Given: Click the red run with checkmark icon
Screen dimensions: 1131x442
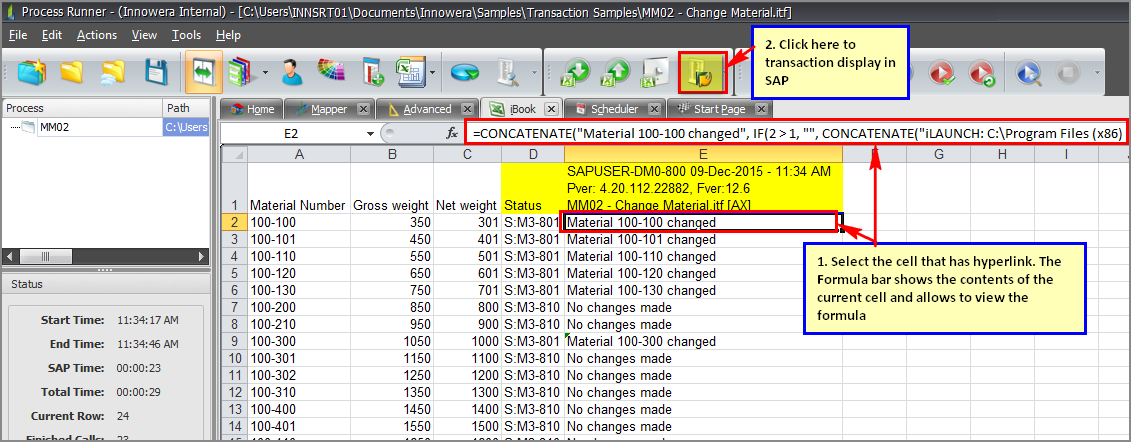Looking at the screenshot, I should 941,73.
